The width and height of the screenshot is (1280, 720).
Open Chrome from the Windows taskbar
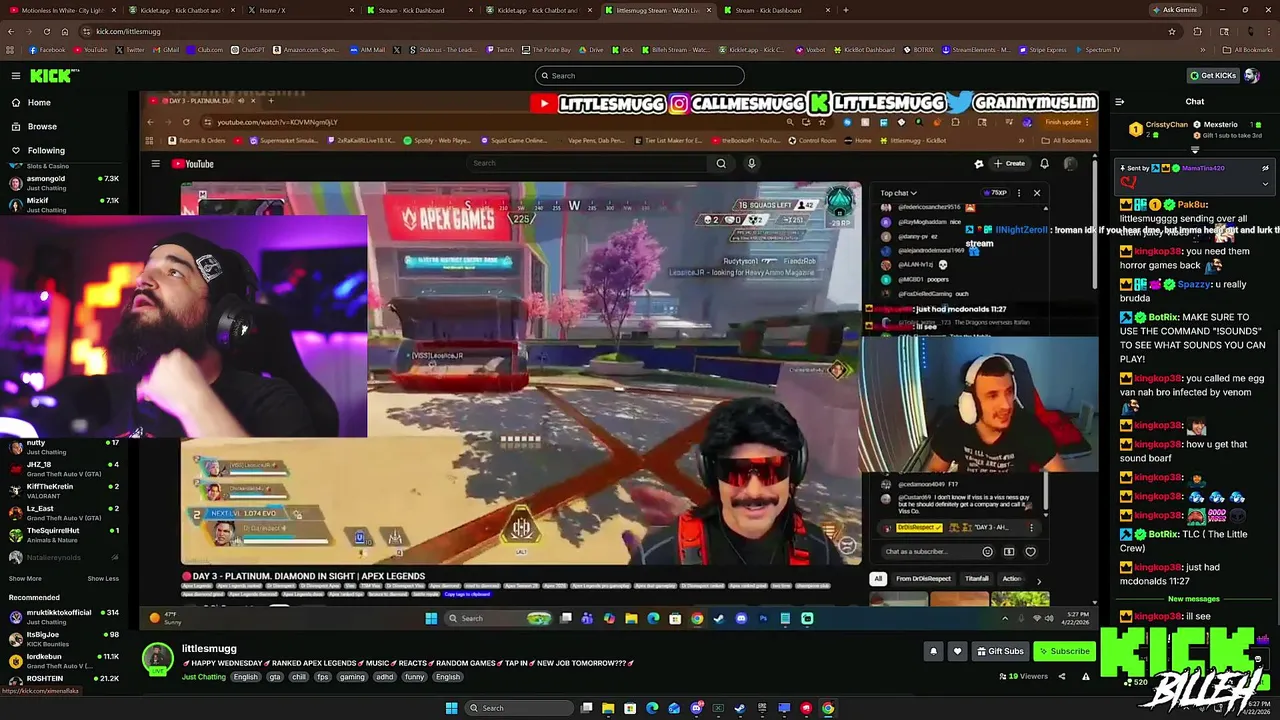tap(828, 708)
